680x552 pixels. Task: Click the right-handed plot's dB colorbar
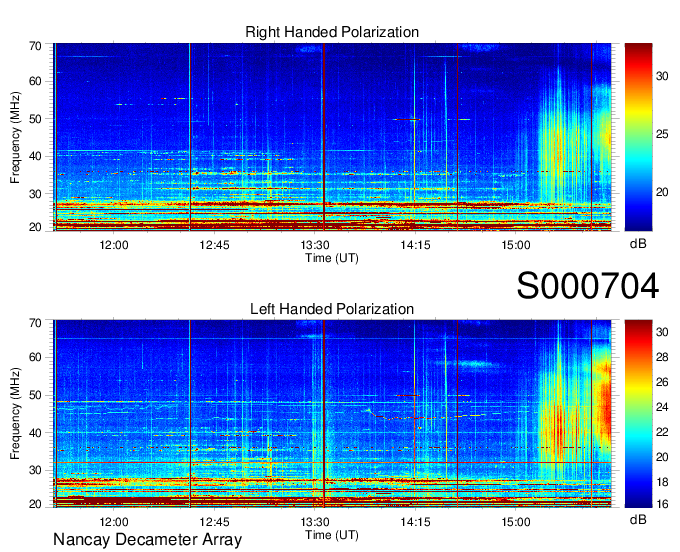(x=638, y=137)
